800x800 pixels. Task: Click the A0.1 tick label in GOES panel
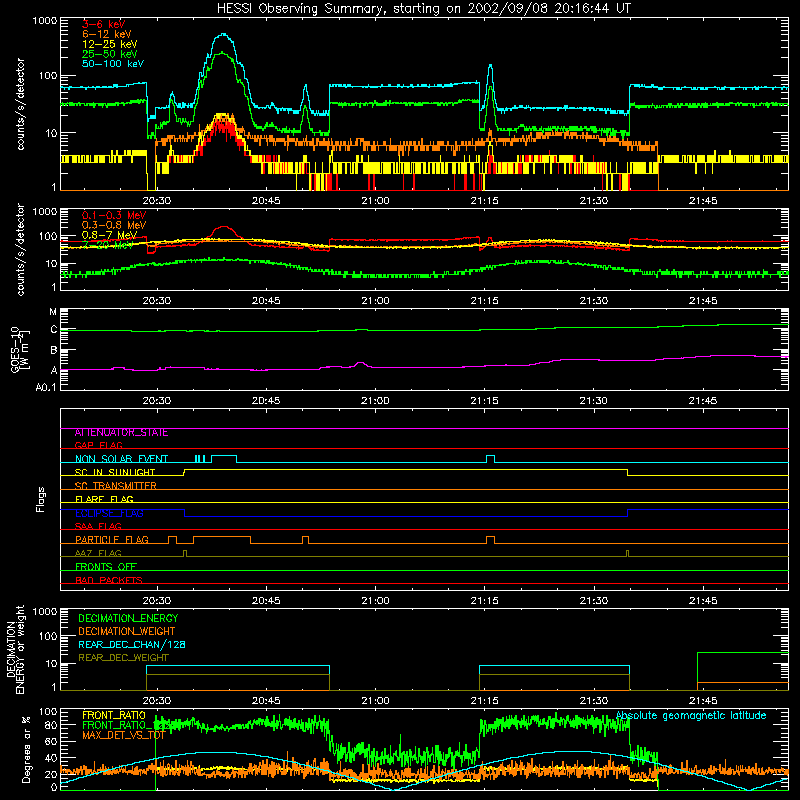coord(46,387)
